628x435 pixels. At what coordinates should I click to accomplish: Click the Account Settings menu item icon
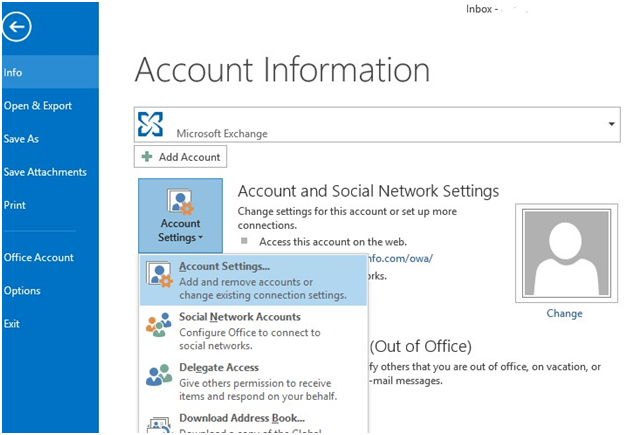click(159, 275)
